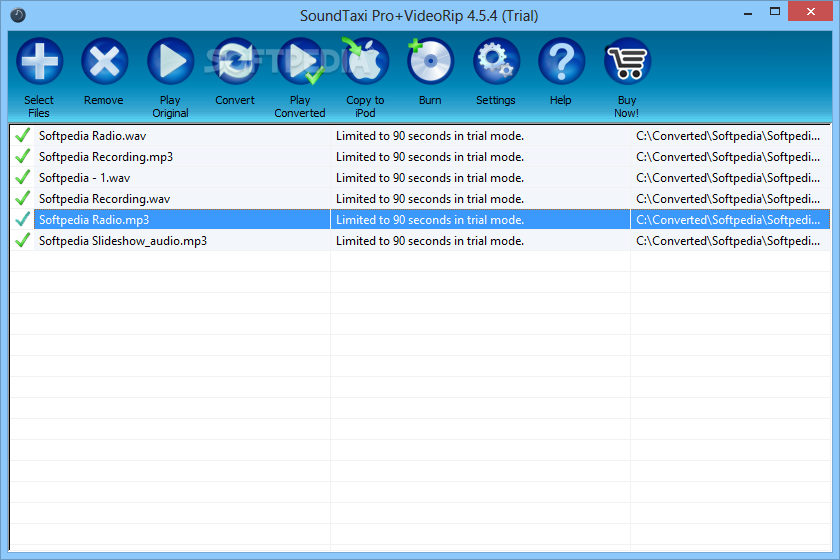Select the Softpedia Recording.mp3 file
This screenshot has width=840, height=560.
(x=106, y=157)
